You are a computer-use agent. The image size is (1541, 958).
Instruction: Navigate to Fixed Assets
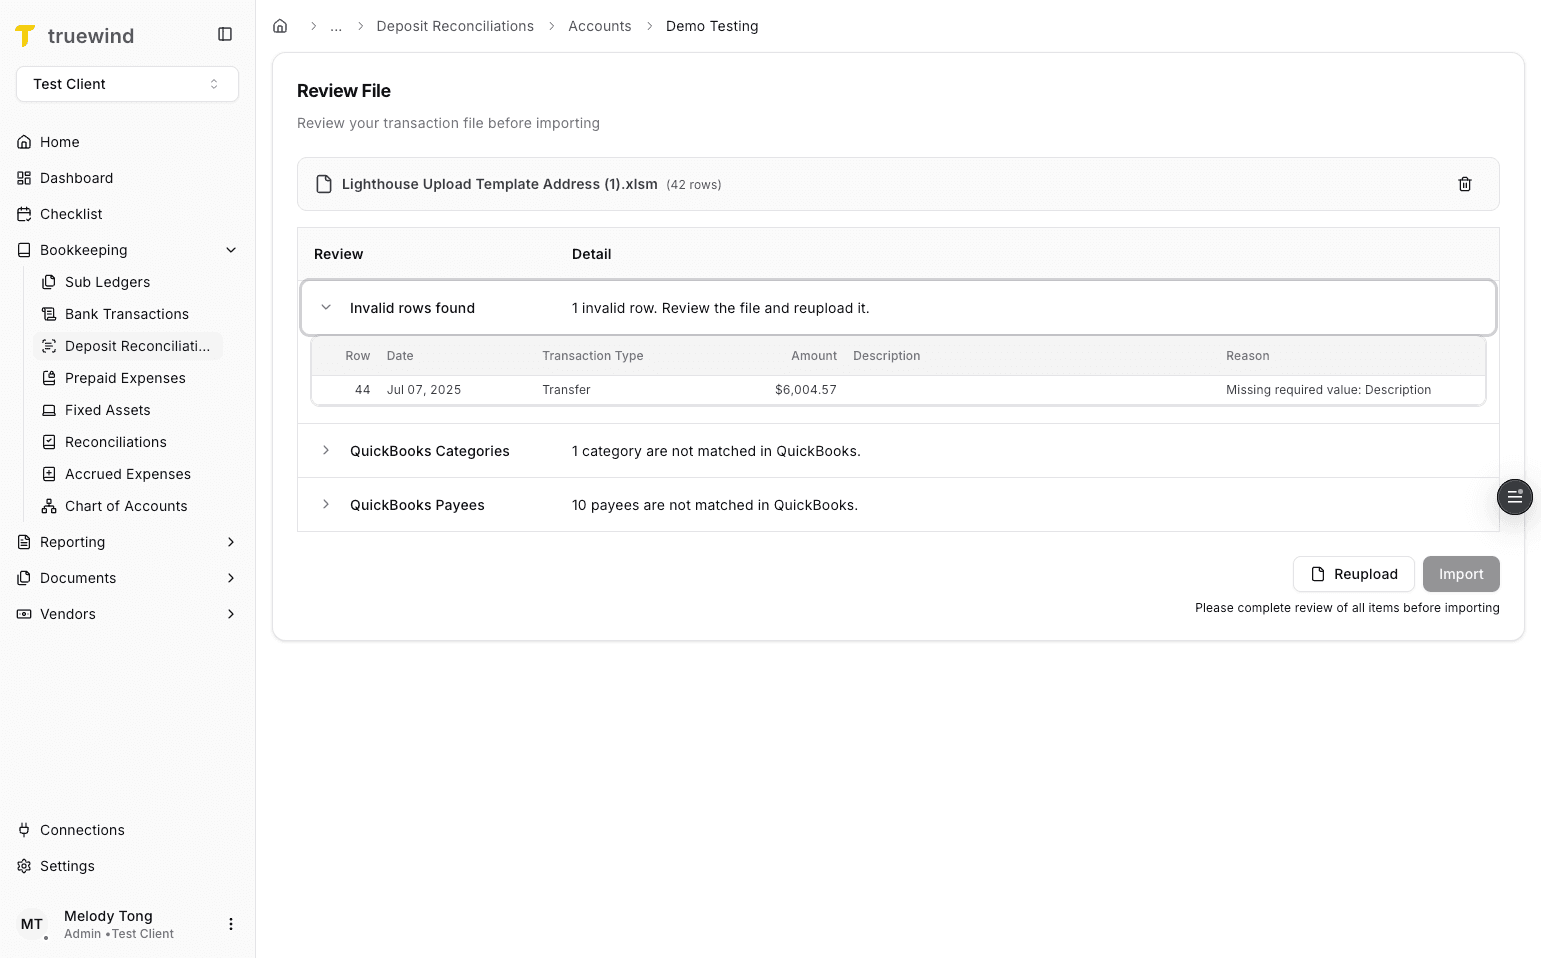[x=108, y=410]
